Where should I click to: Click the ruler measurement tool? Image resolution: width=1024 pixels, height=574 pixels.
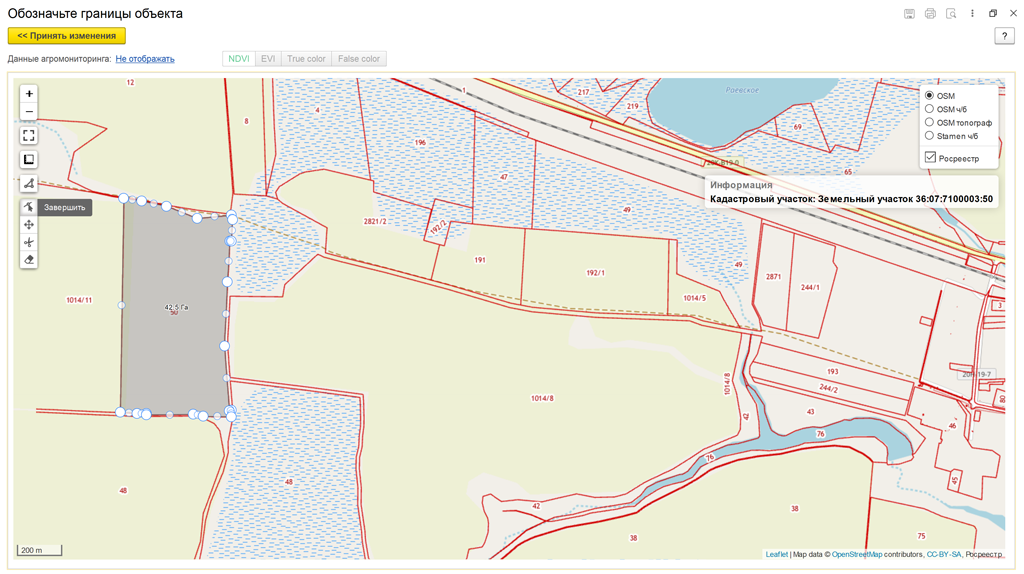click(29, 184)
